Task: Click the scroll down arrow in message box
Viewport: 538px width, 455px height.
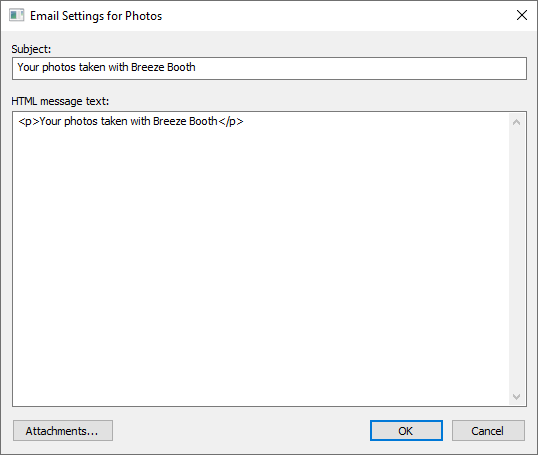Action: coord(516,397)
